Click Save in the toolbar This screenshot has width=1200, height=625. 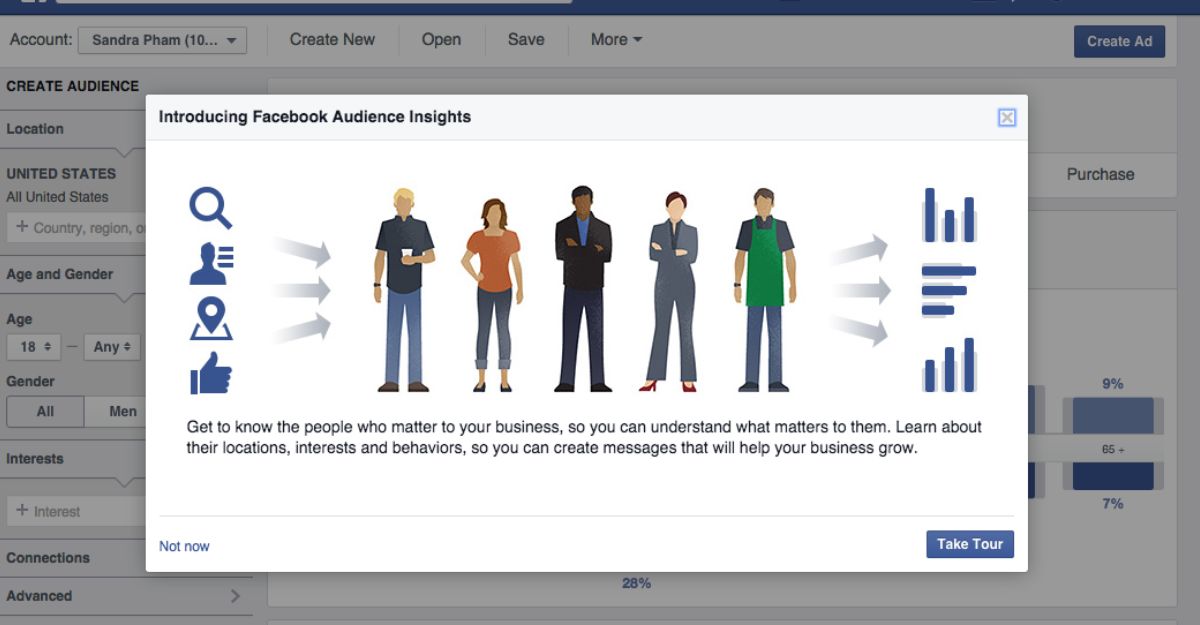pos(526,40)
